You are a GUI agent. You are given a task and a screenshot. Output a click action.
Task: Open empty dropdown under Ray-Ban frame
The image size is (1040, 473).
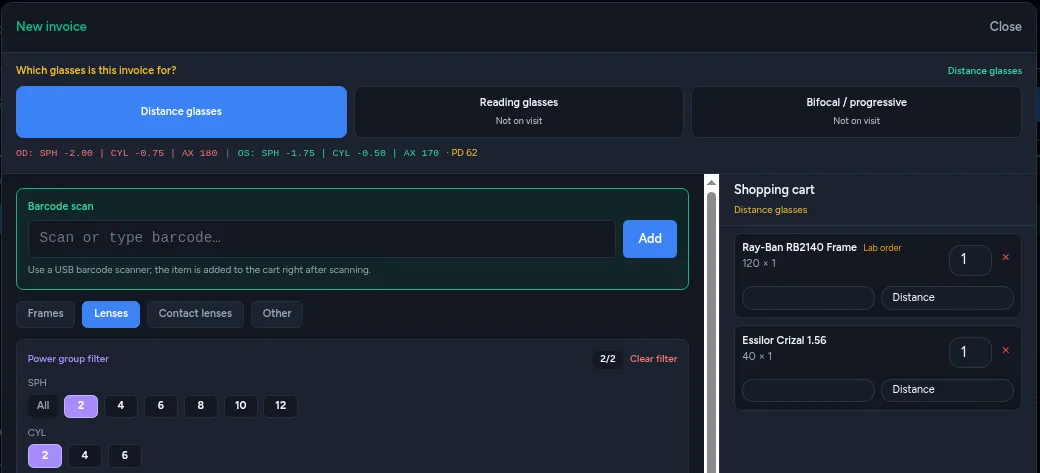click(808, 298)
